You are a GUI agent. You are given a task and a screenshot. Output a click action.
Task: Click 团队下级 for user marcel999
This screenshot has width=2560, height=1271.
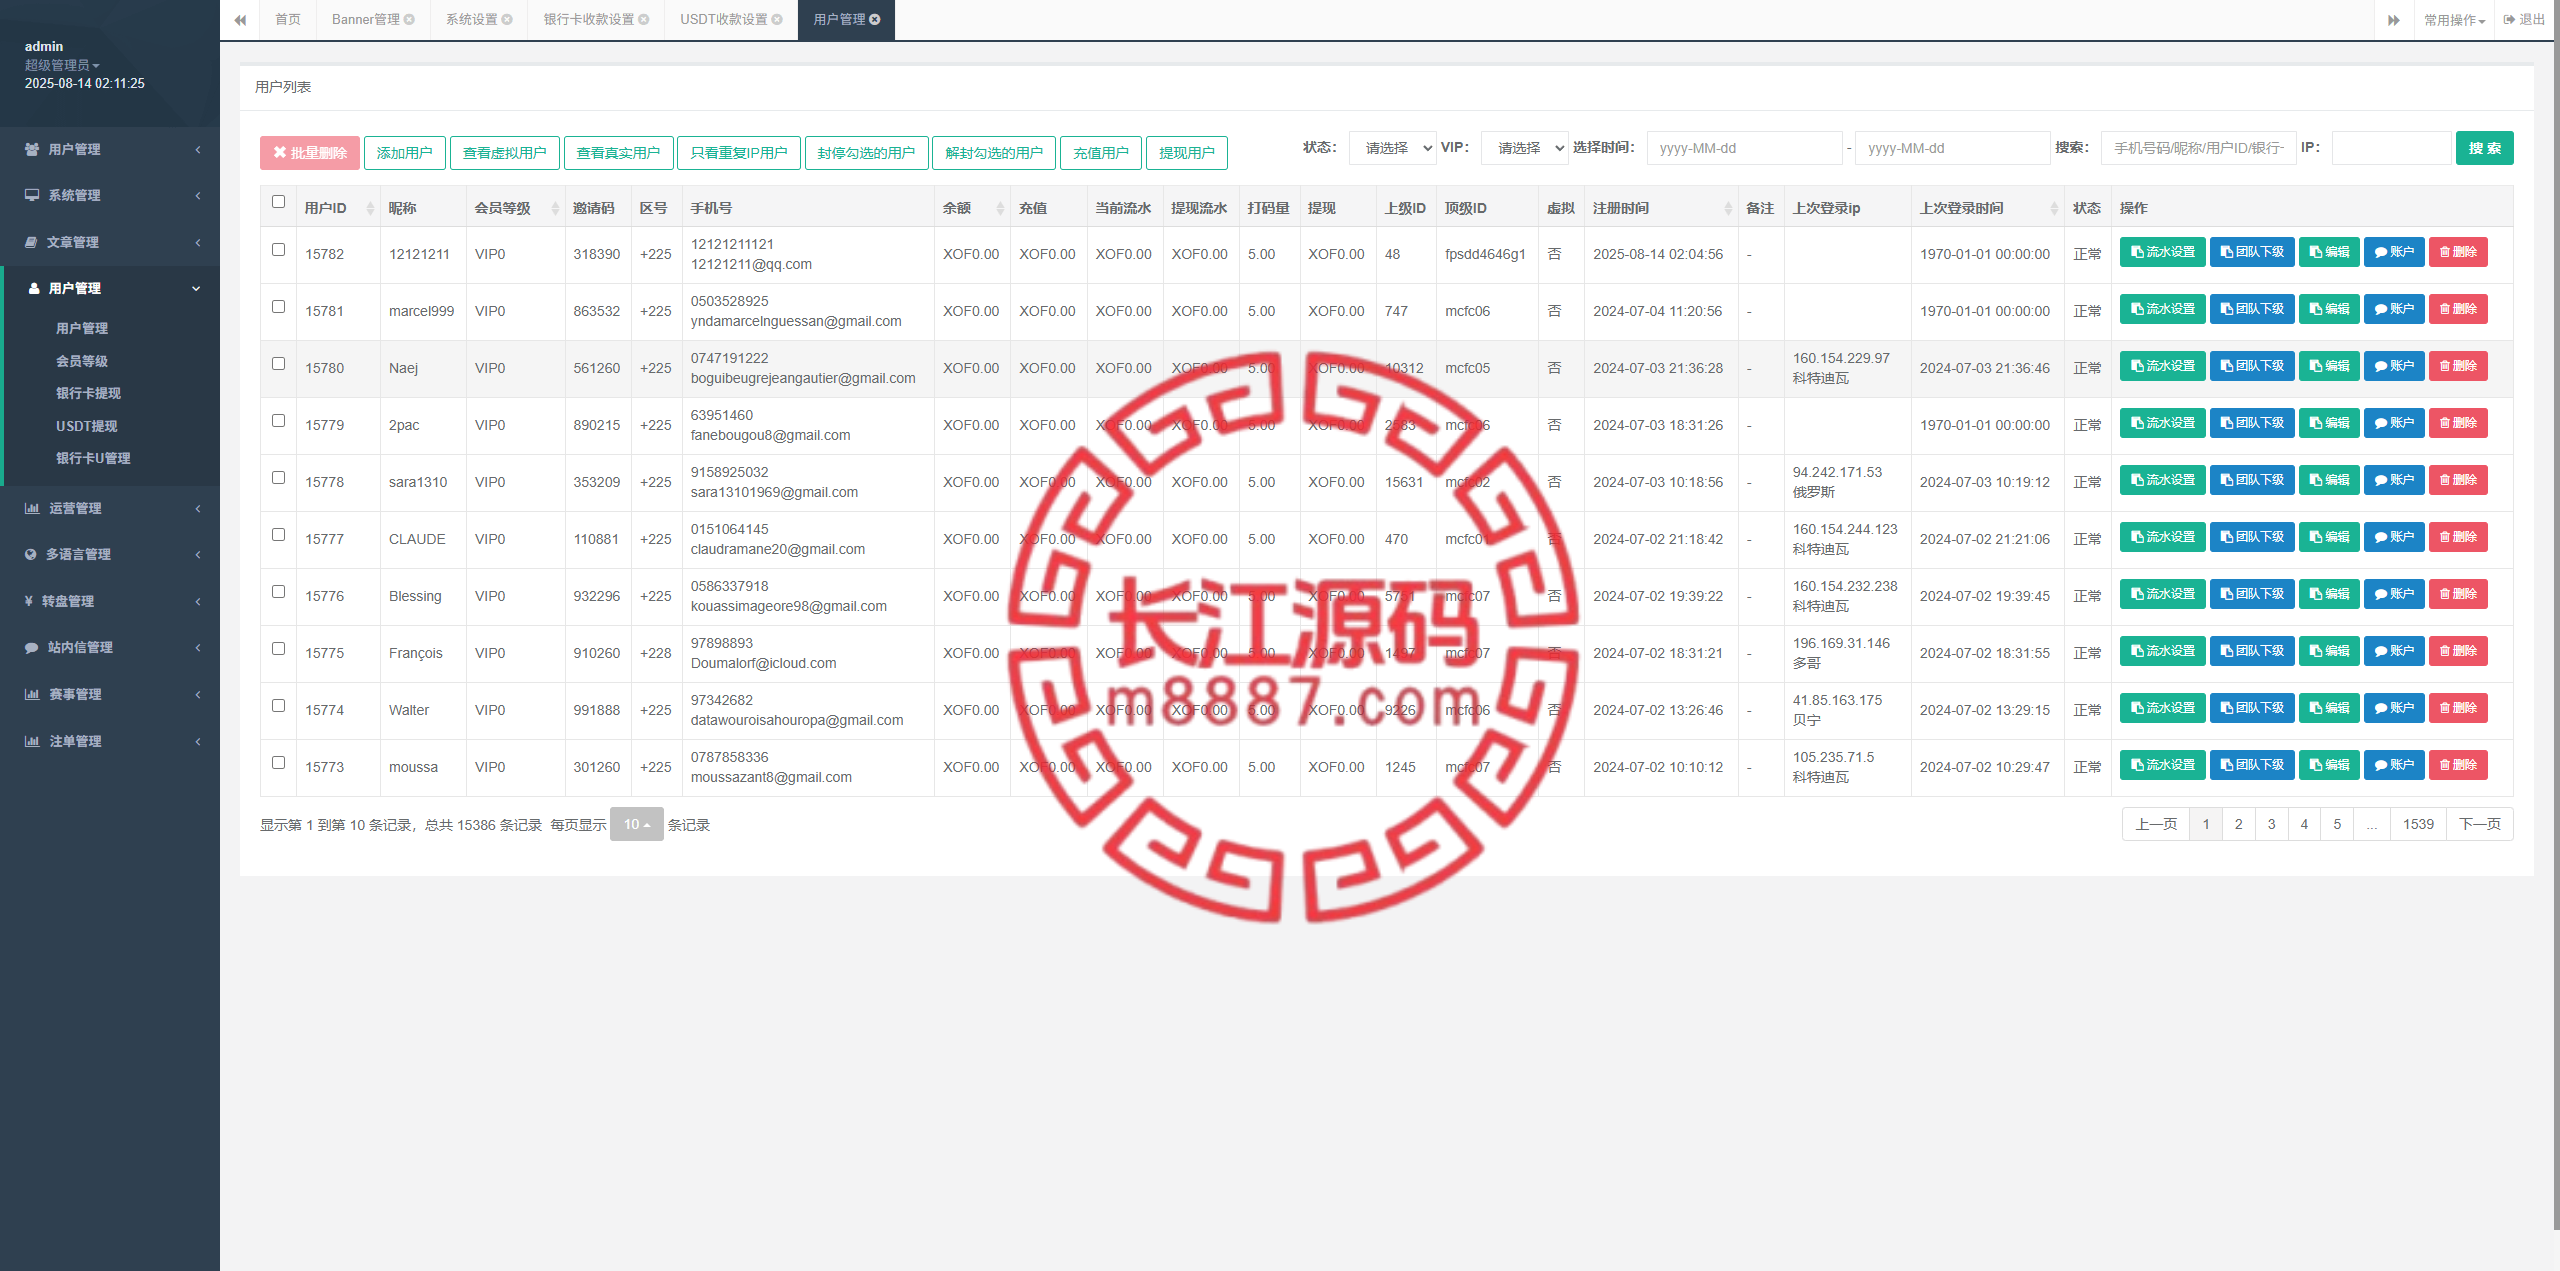2252,309
